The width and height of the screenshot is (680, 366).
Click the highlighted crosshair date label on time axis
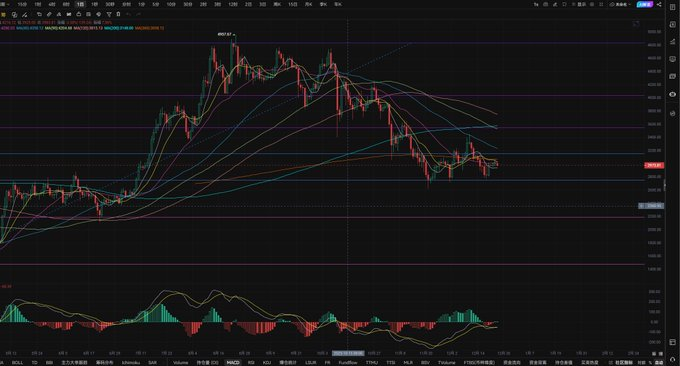point(348,353)
